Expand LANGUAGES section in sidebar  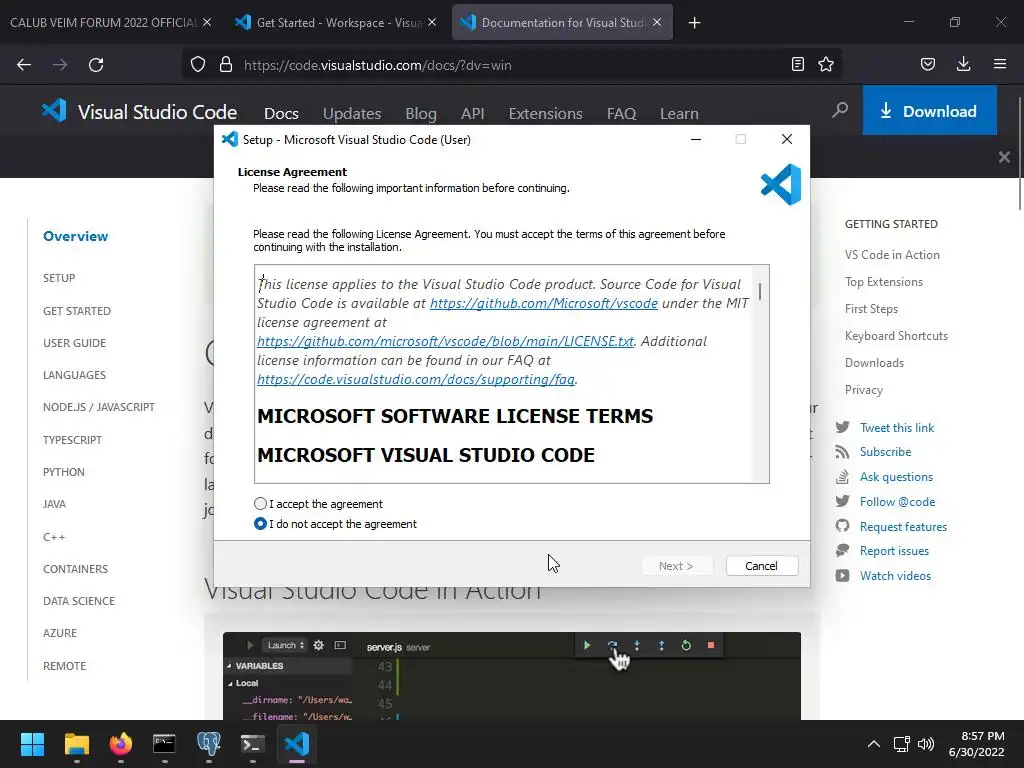74,375
